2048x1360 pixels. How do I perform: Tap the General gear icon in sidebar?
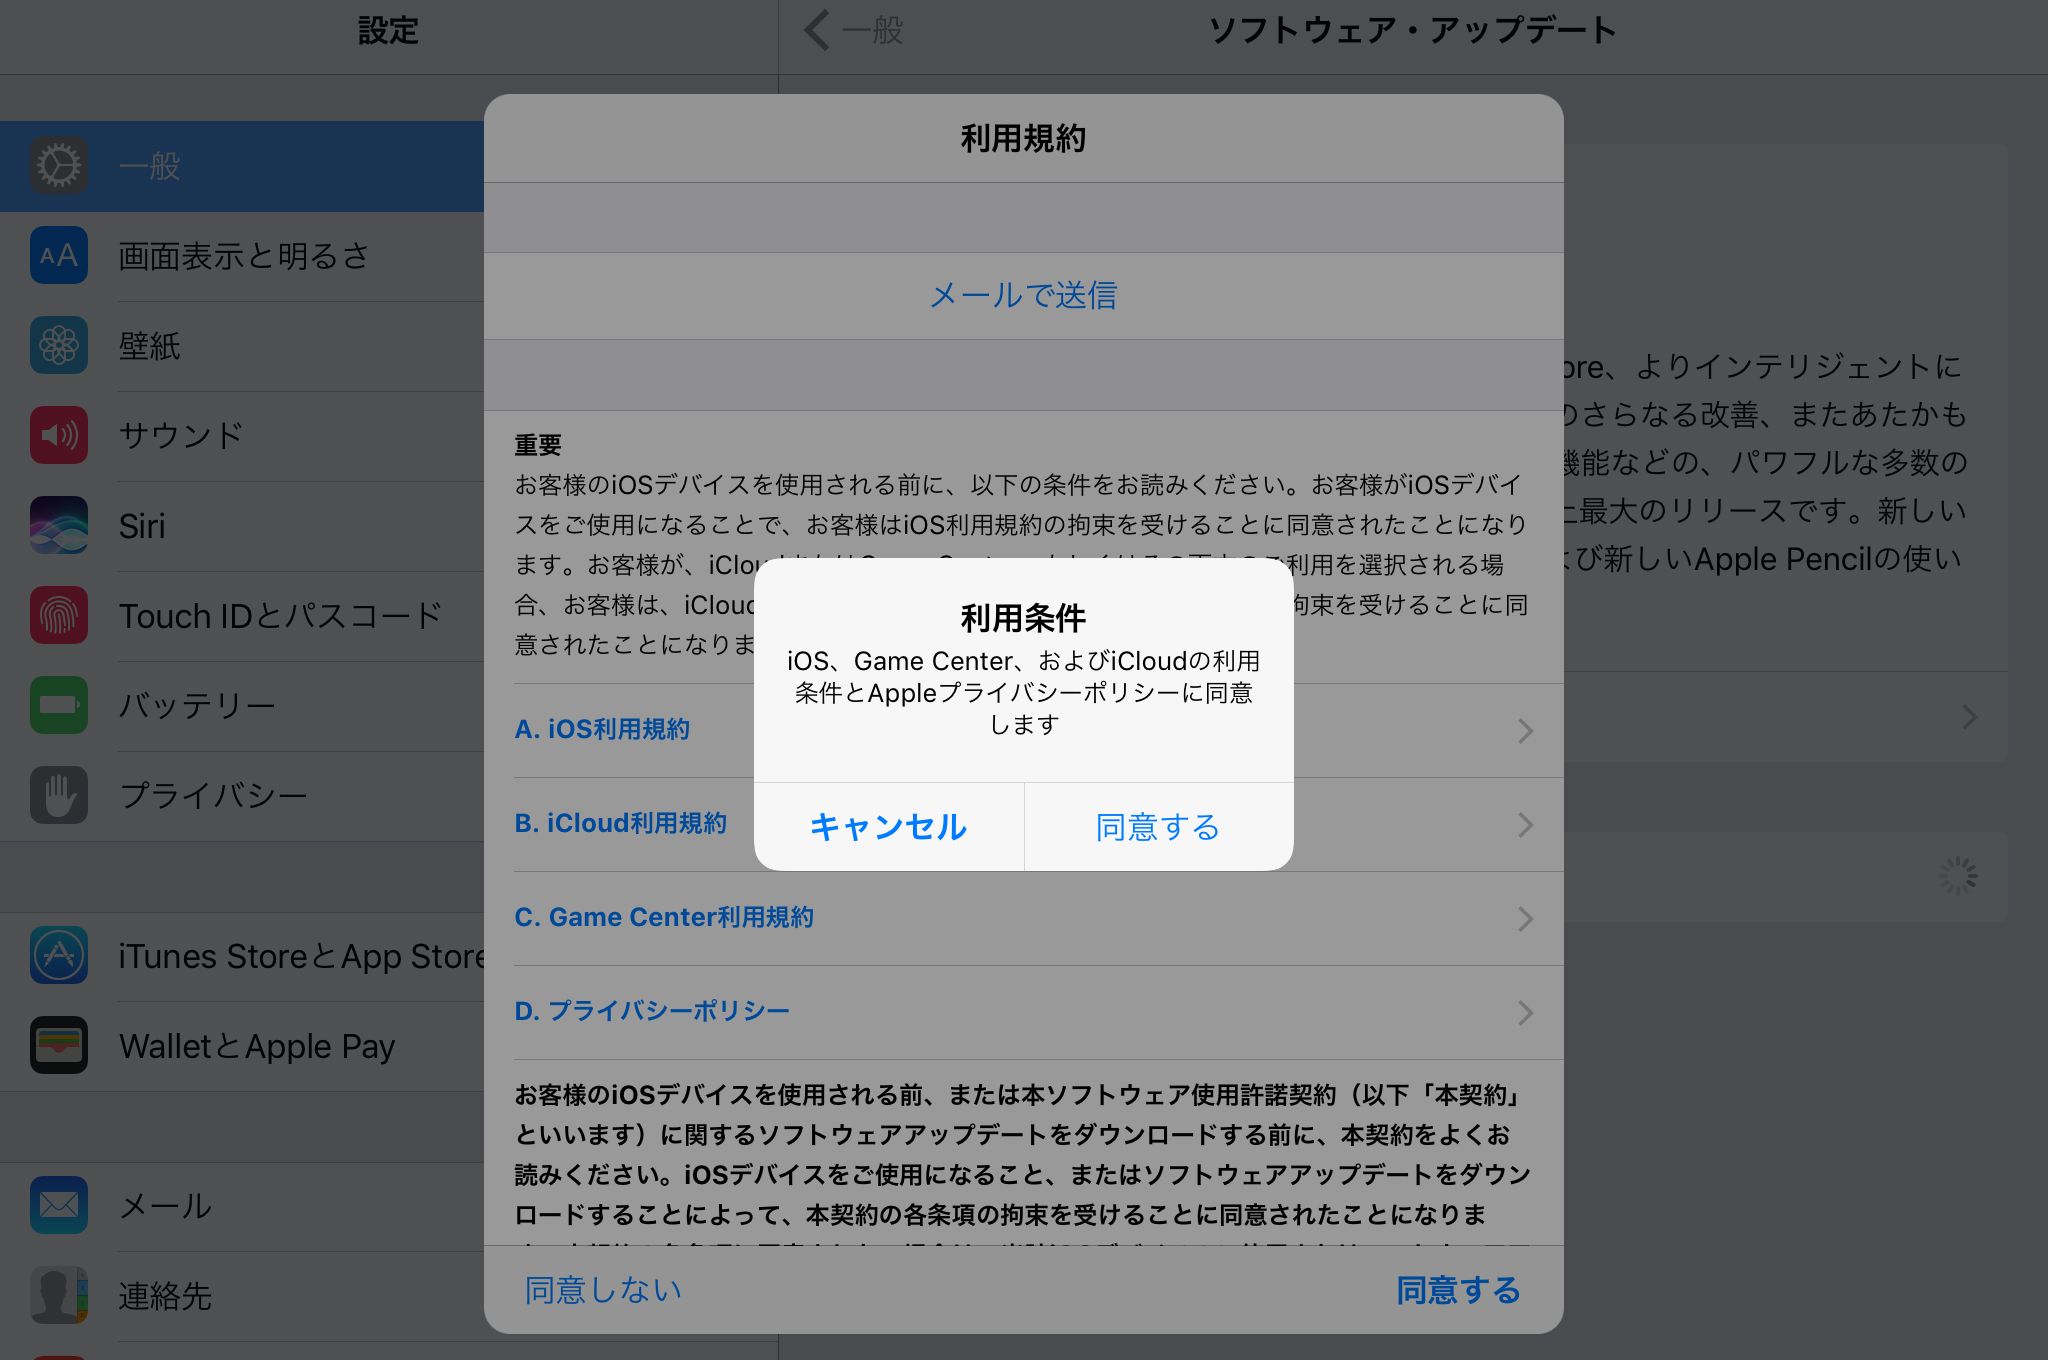pos(59,166)
